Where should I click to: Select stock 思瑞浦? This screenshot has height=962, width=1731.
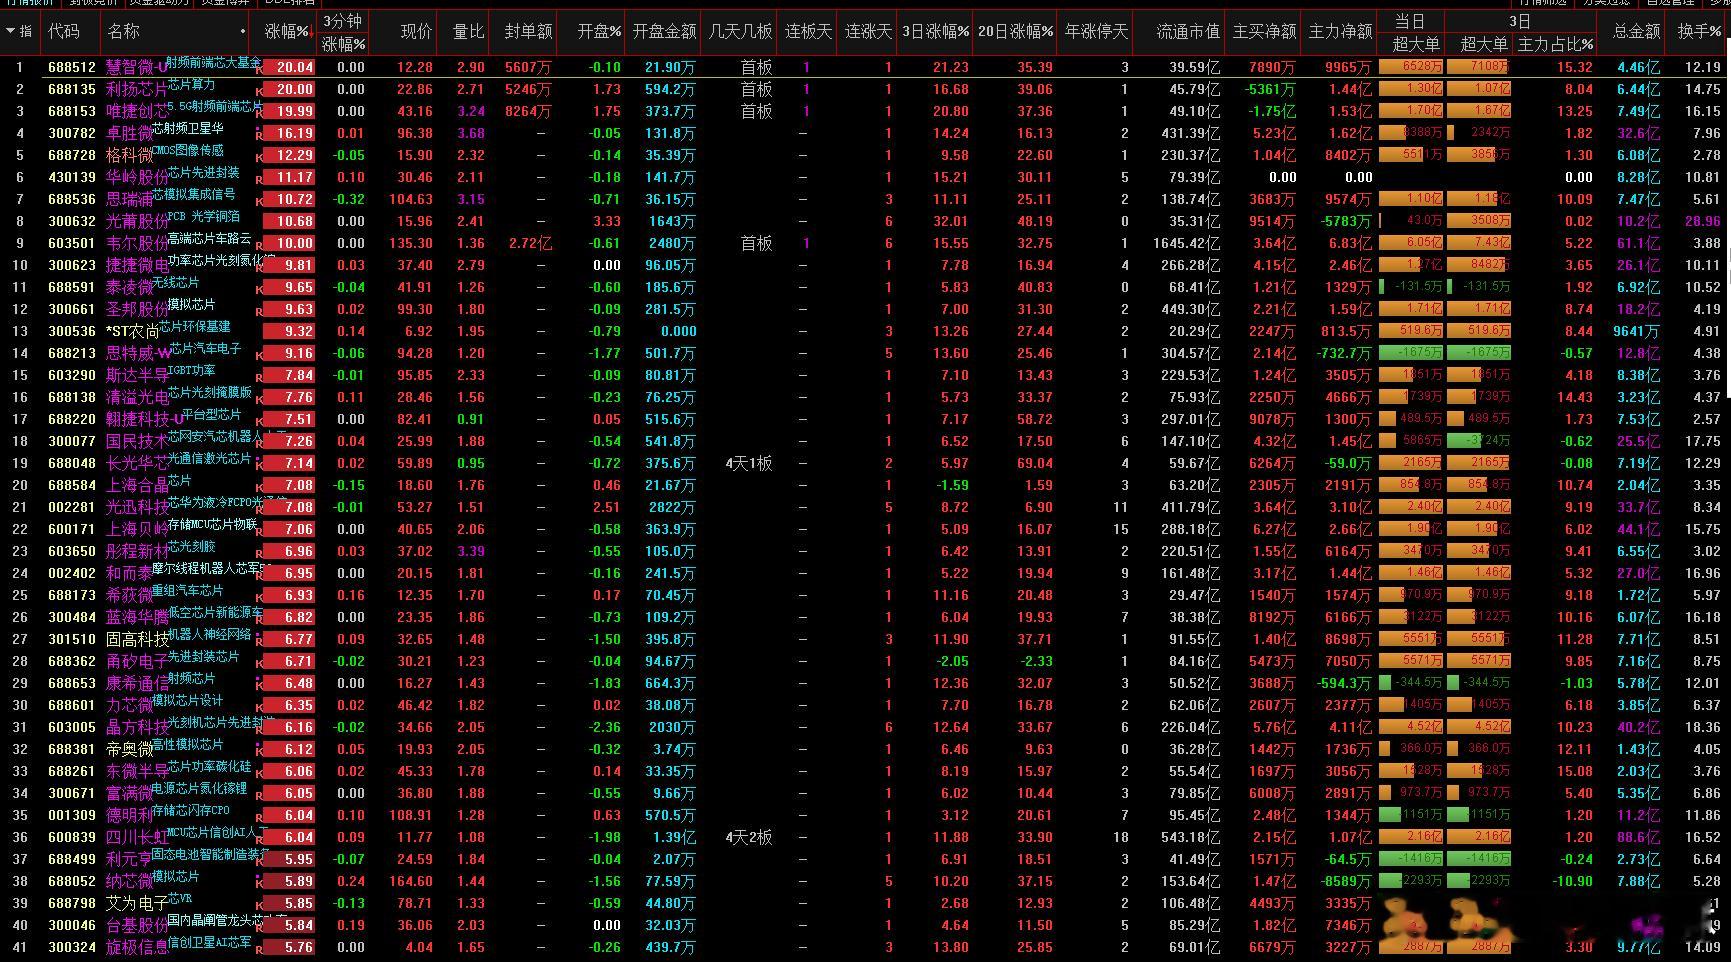pyautogui.click(x=130, y=199)
